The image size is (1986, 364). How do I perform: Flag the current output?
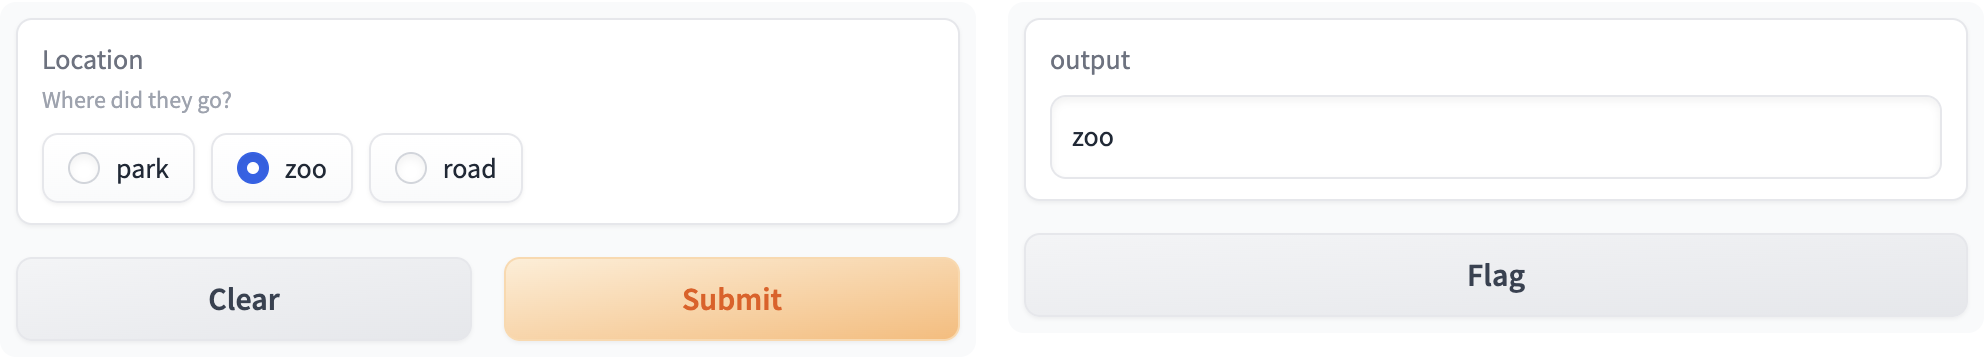(1496, 275)
